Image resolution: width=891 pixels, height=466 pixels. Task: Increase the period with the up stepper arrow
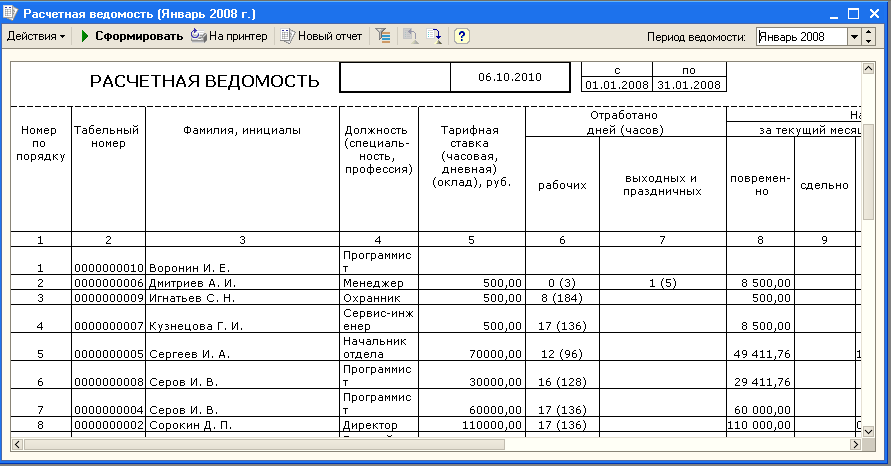coord(868,33)
